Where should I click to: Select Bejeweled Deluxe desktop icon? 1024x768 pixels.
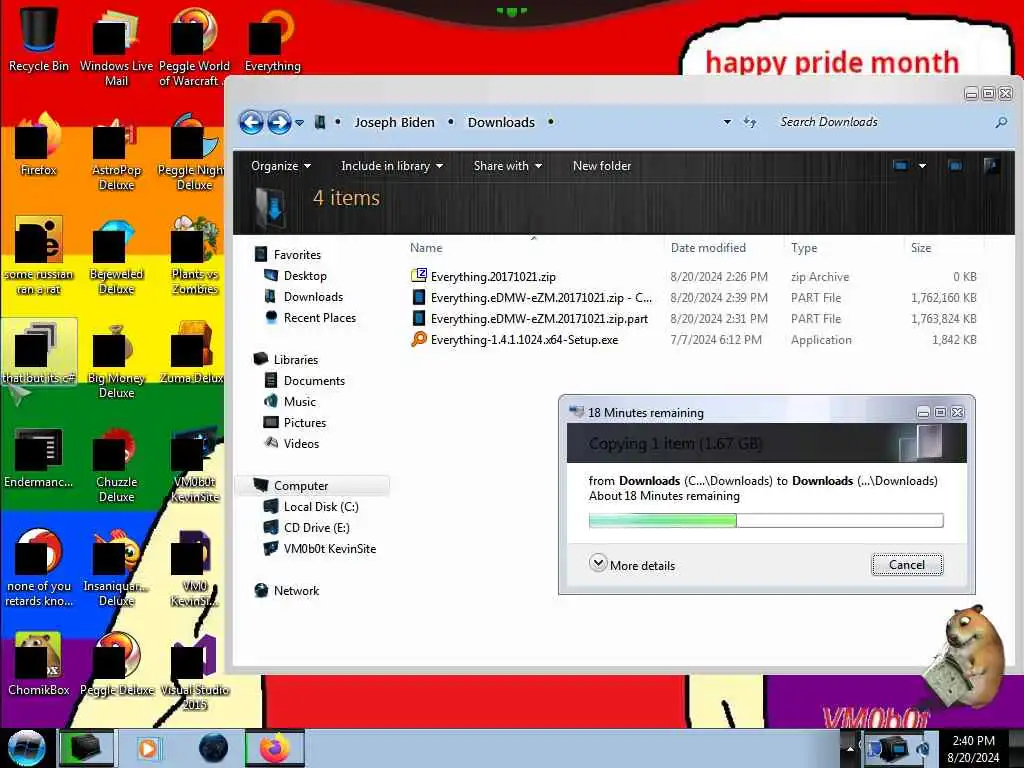pyautogui.click(x=116, y=256)
